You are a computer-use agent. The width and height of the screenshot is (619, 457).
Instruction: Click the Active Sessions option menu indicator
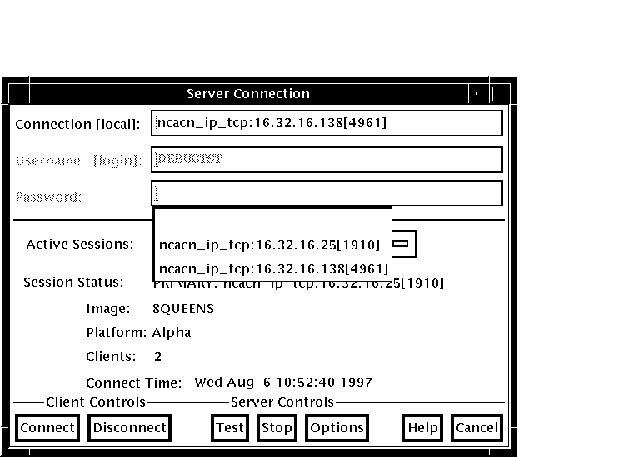401,243
